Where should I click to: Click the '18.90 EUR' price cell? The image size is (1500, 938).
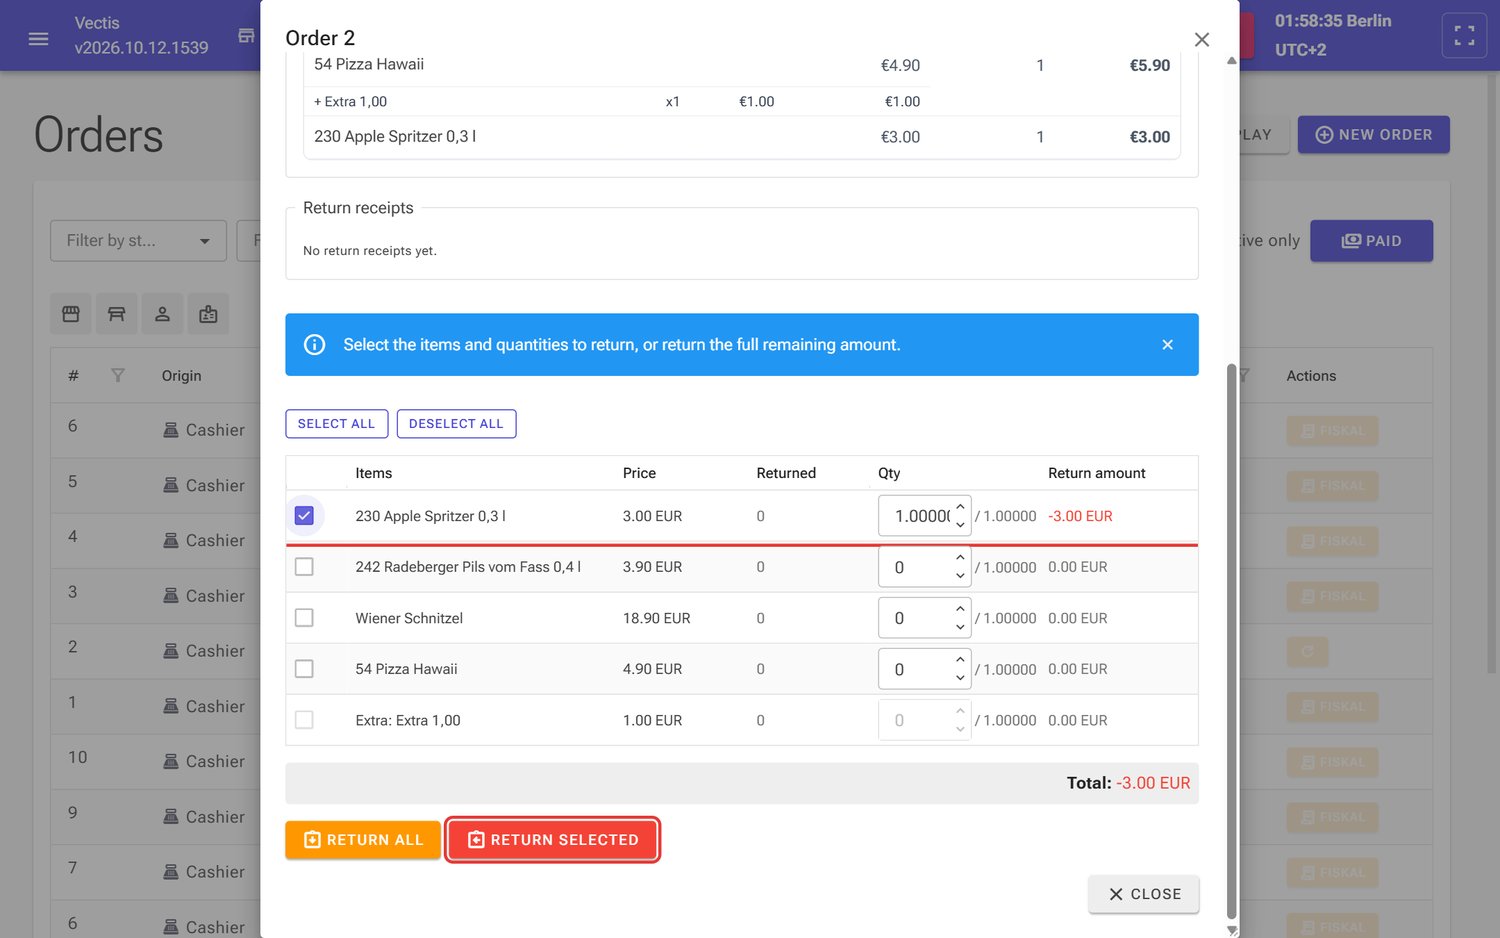[x=657, y=618]
